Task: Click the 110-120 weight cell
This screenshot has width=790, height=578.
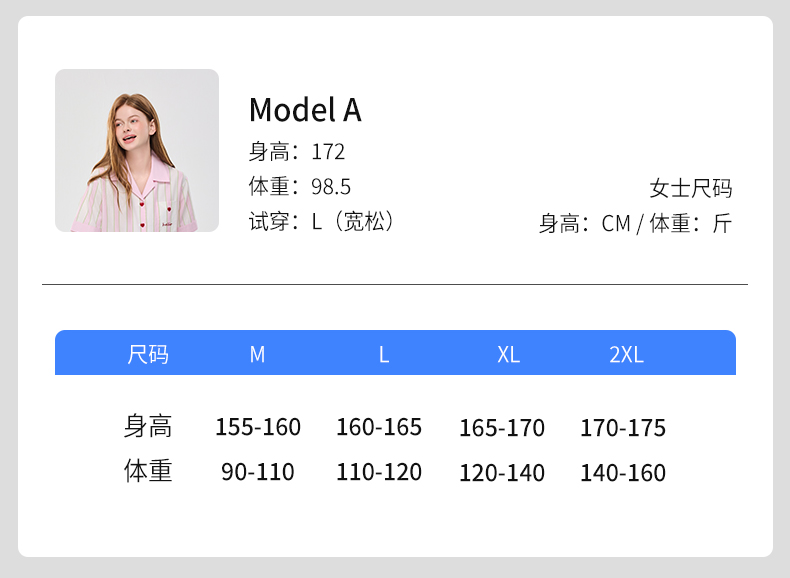Action: tap(379, 472)
